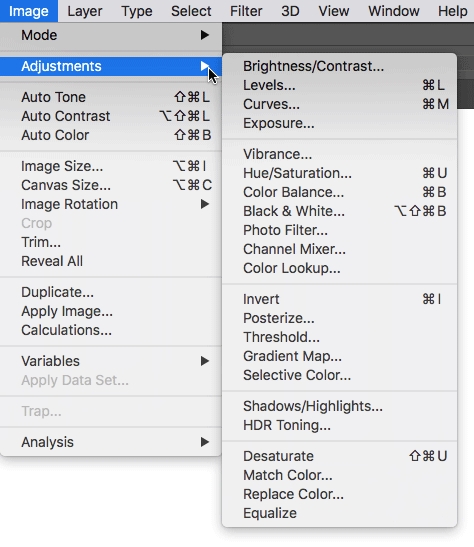This screenshot has width=474, height=547.
Task: Expand the Image Rotation submenu
Action: tap(111, 204)
